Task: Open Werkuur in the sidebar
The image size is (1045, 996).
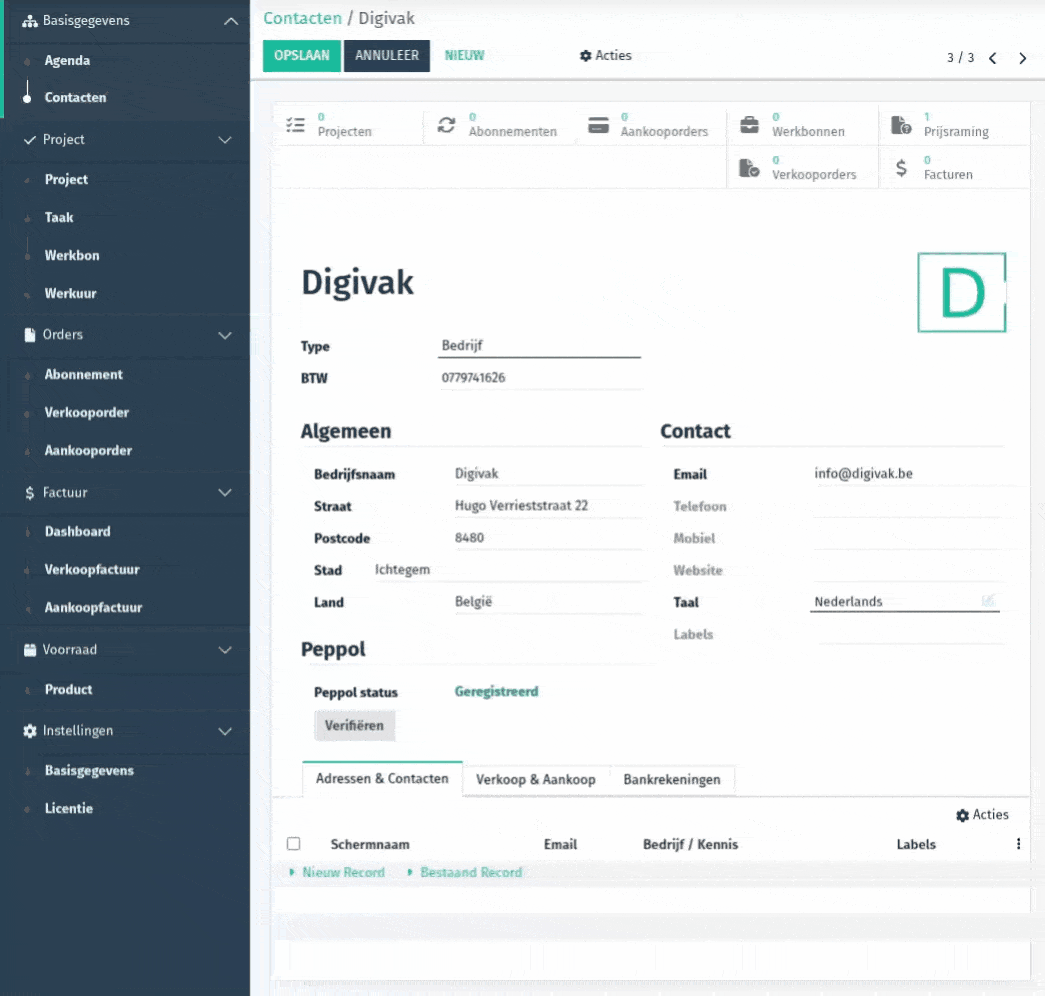Action: 71,293
